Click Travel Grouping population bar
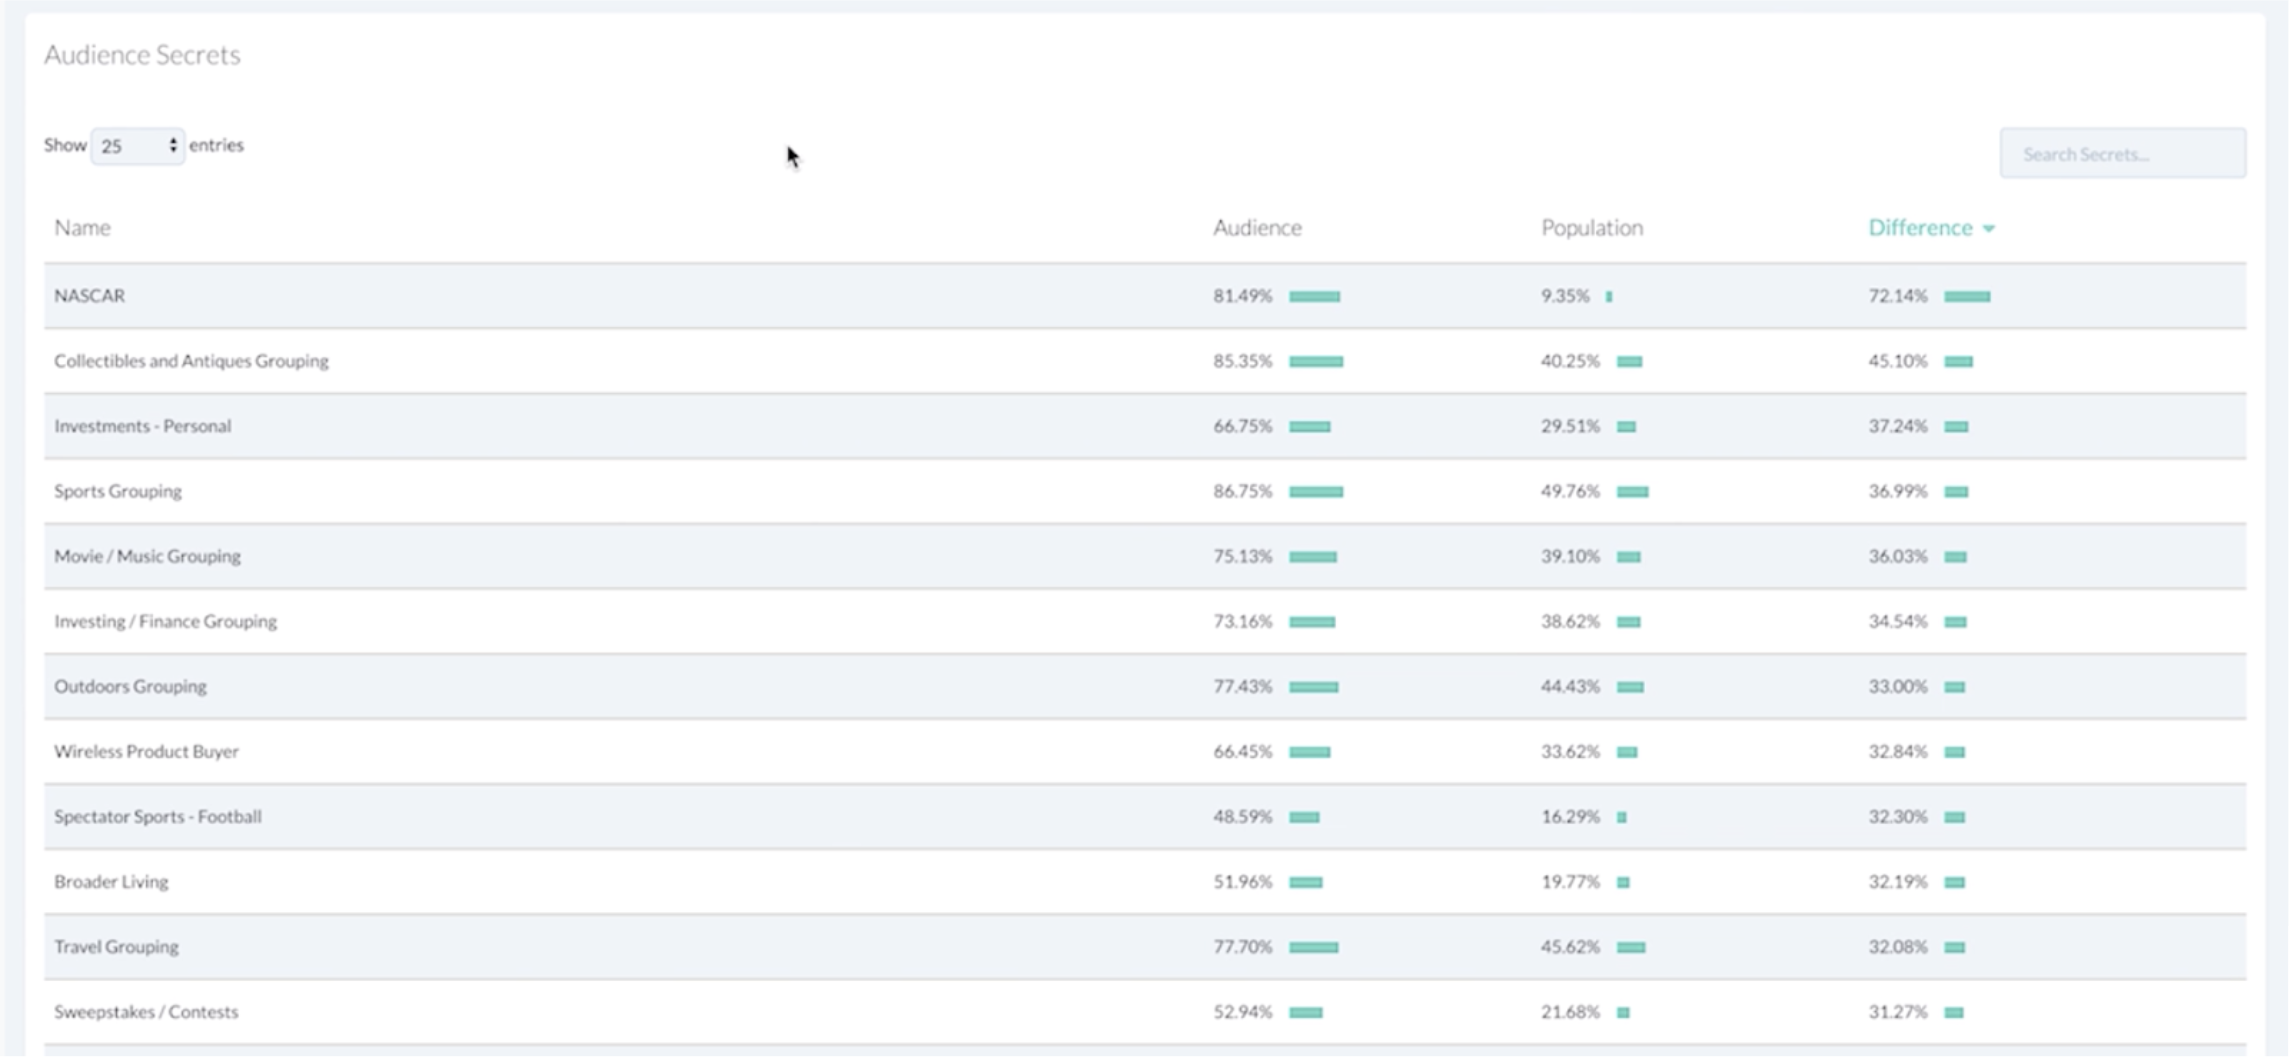The image size is (2290, 1064). [1630, 947]
